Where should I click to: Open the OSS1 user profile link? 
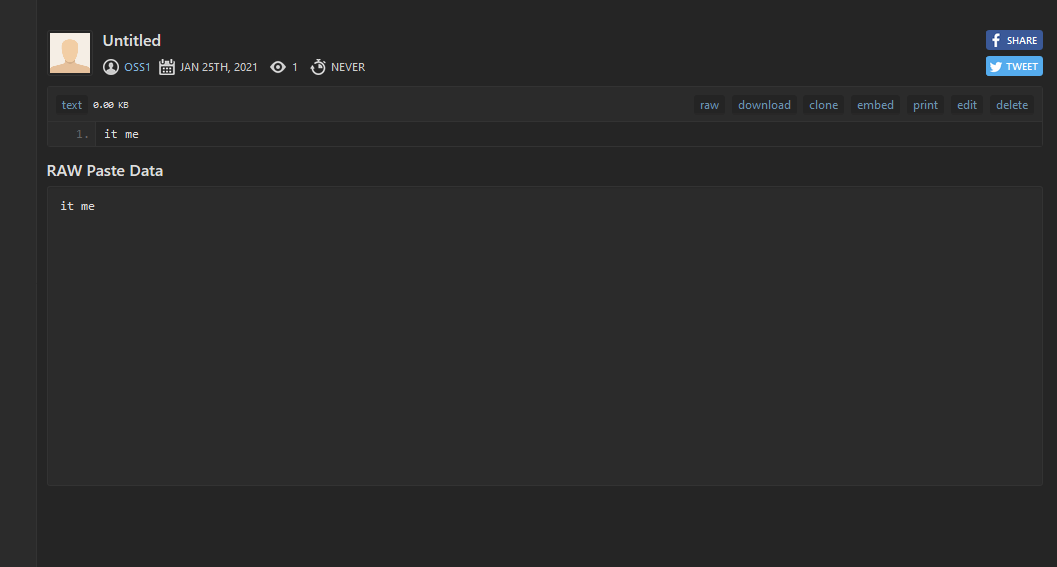137,67
